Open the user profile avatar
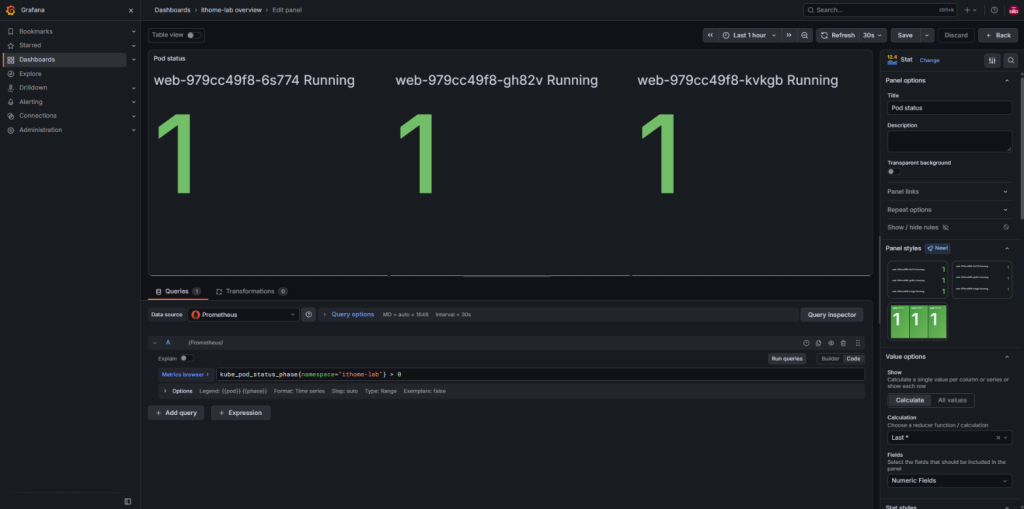The height and width of the screenshot is (509, 1024). 1013,10
